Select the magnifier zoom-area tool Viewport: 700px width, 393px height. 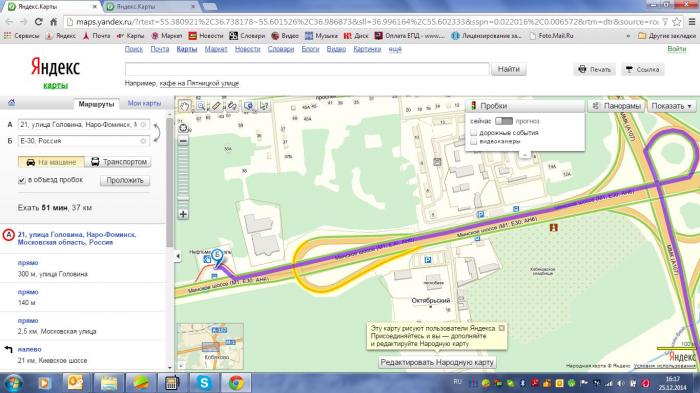click(x=201, y=106)
